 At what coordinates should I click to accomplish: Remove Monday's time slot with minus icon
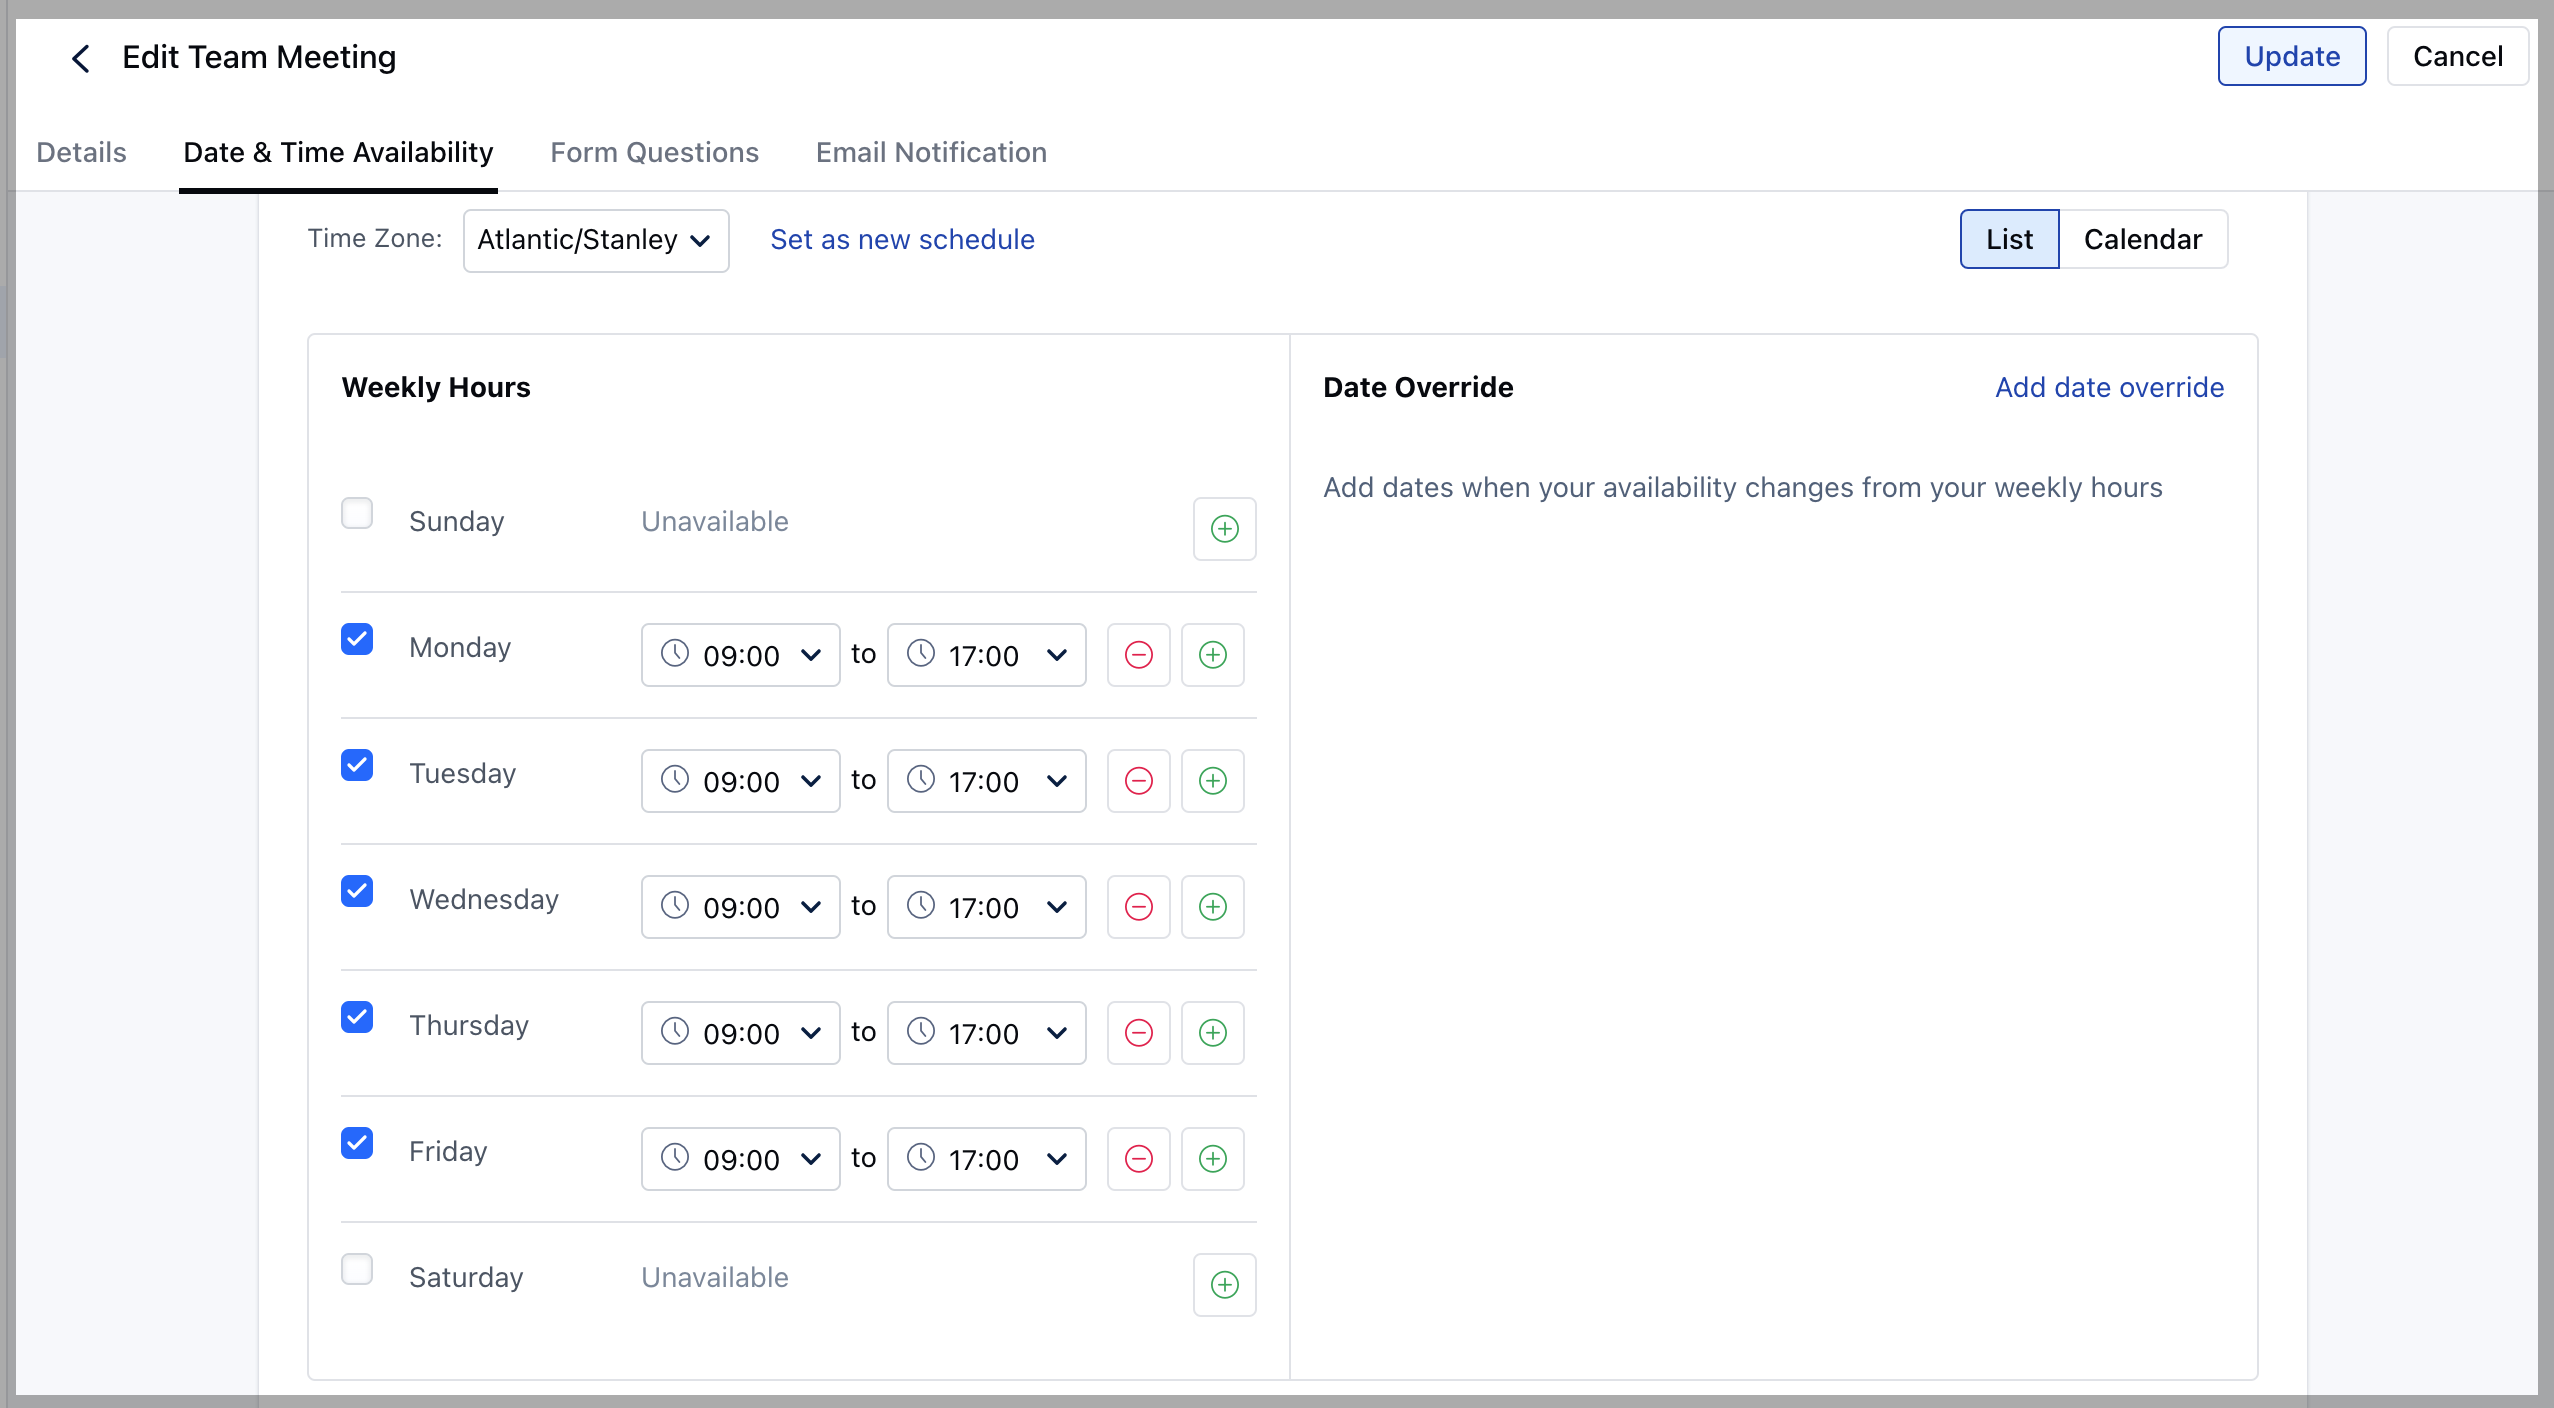(1138, 655)
